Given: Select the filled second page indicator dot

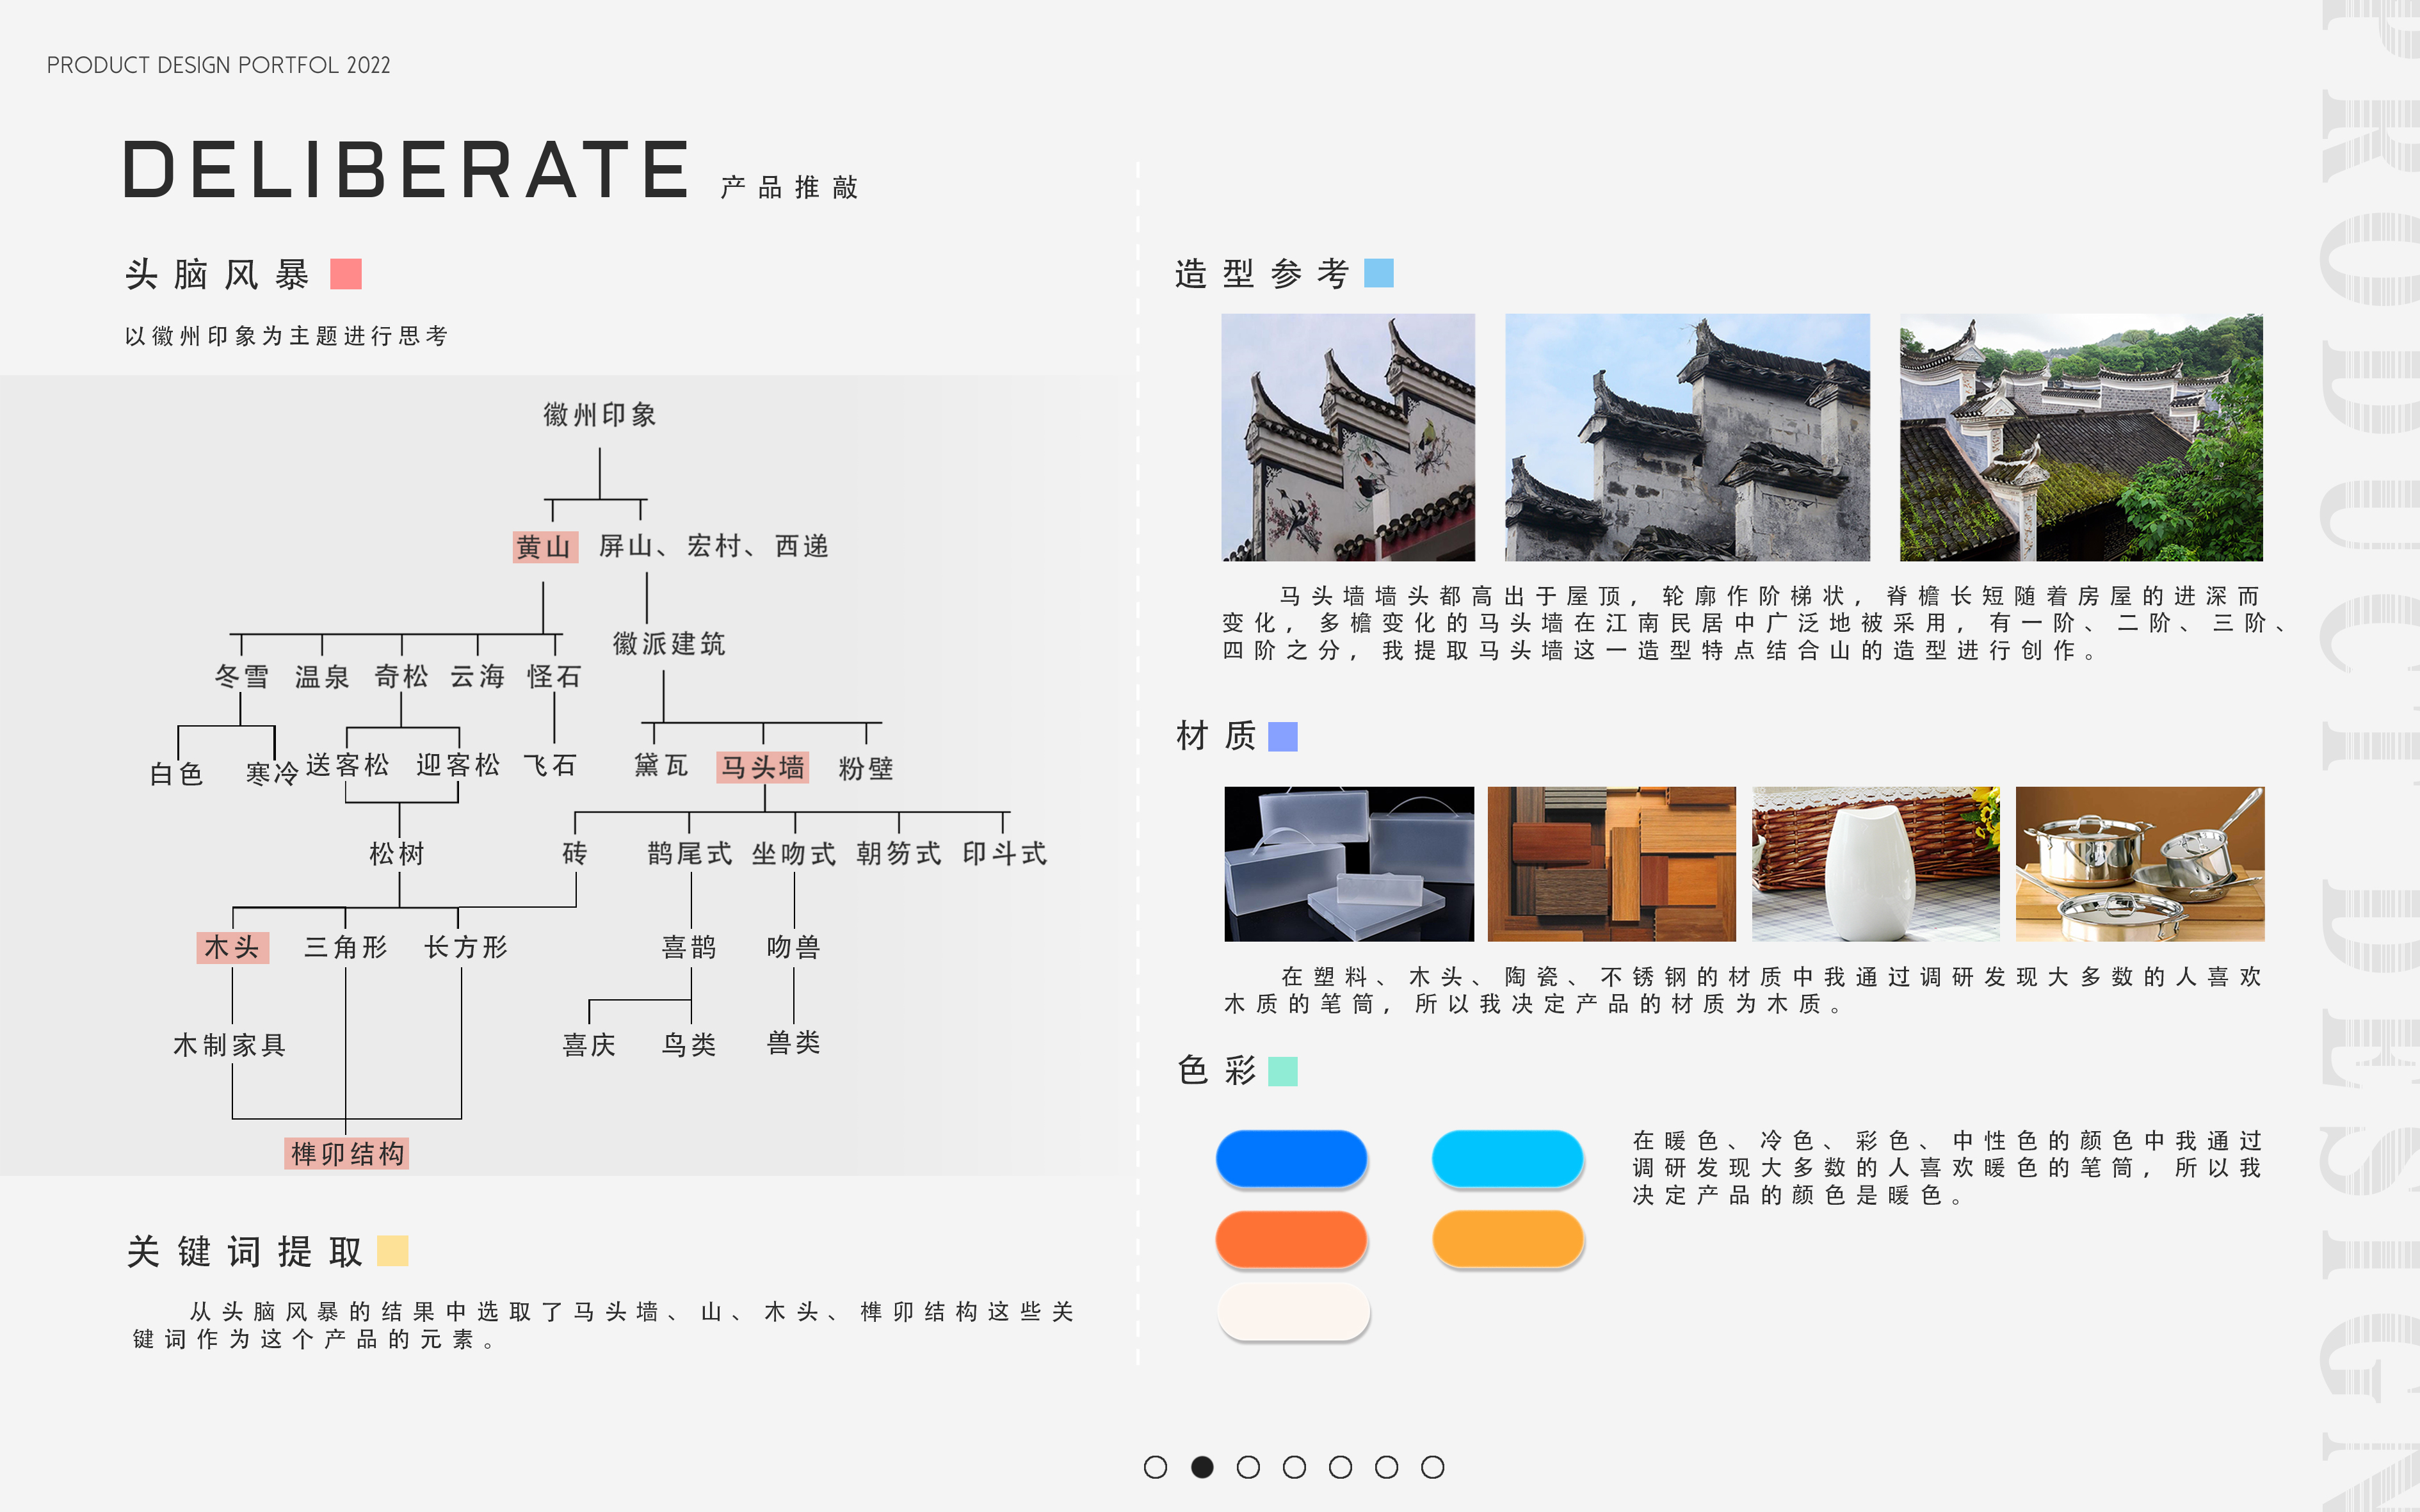Looking at the screenshot, I should [x=1202, y=1467].
